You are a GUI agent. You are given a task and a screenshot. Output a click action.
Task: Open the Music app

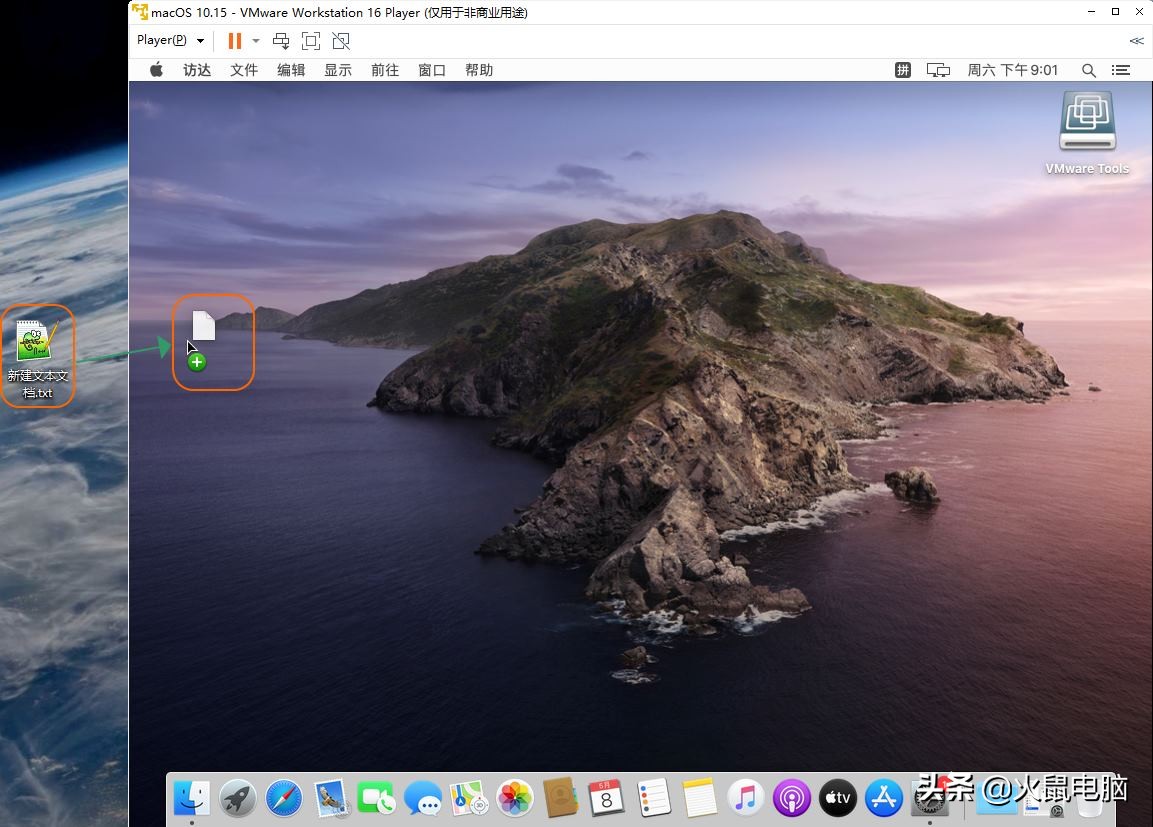745,798
